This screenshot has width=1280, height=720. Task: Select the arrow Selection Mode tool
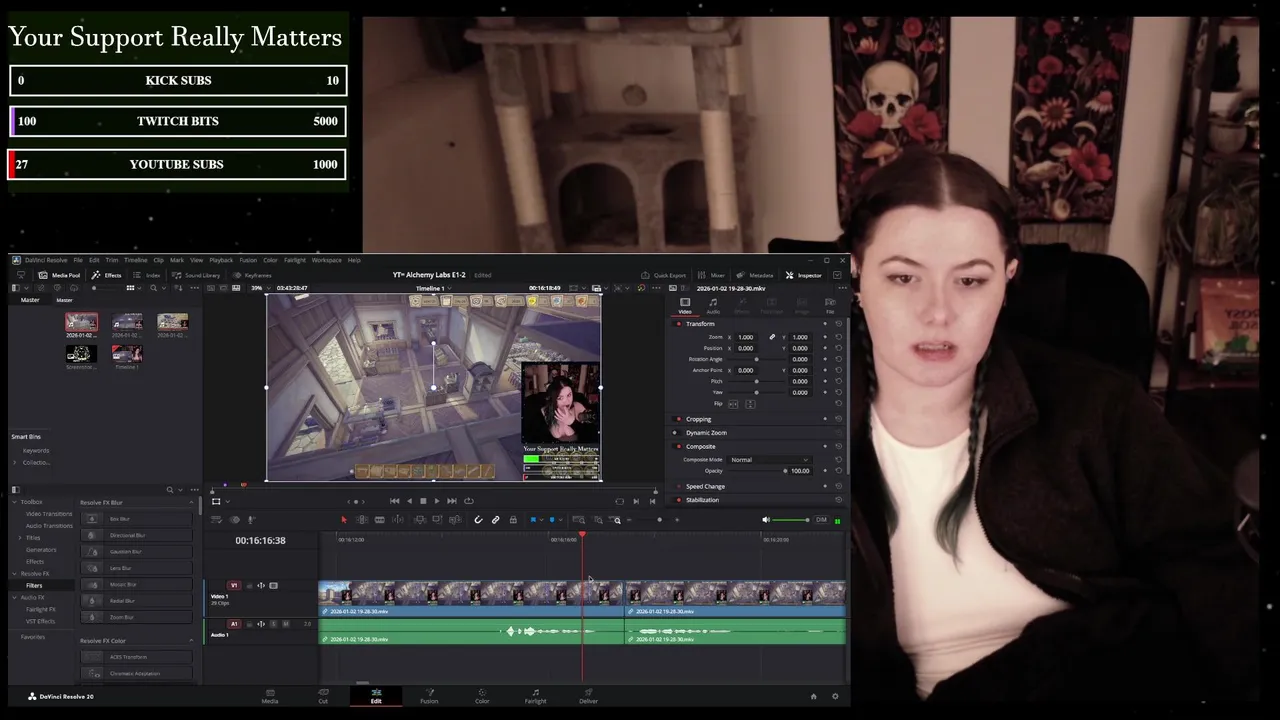344,520
